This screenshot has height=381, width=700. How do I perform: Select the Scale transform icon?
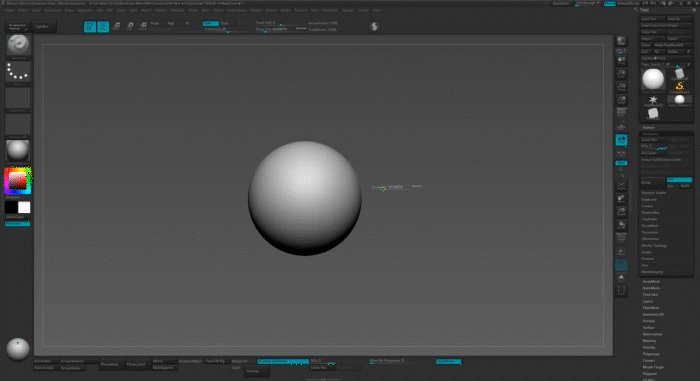coord(129,27)
